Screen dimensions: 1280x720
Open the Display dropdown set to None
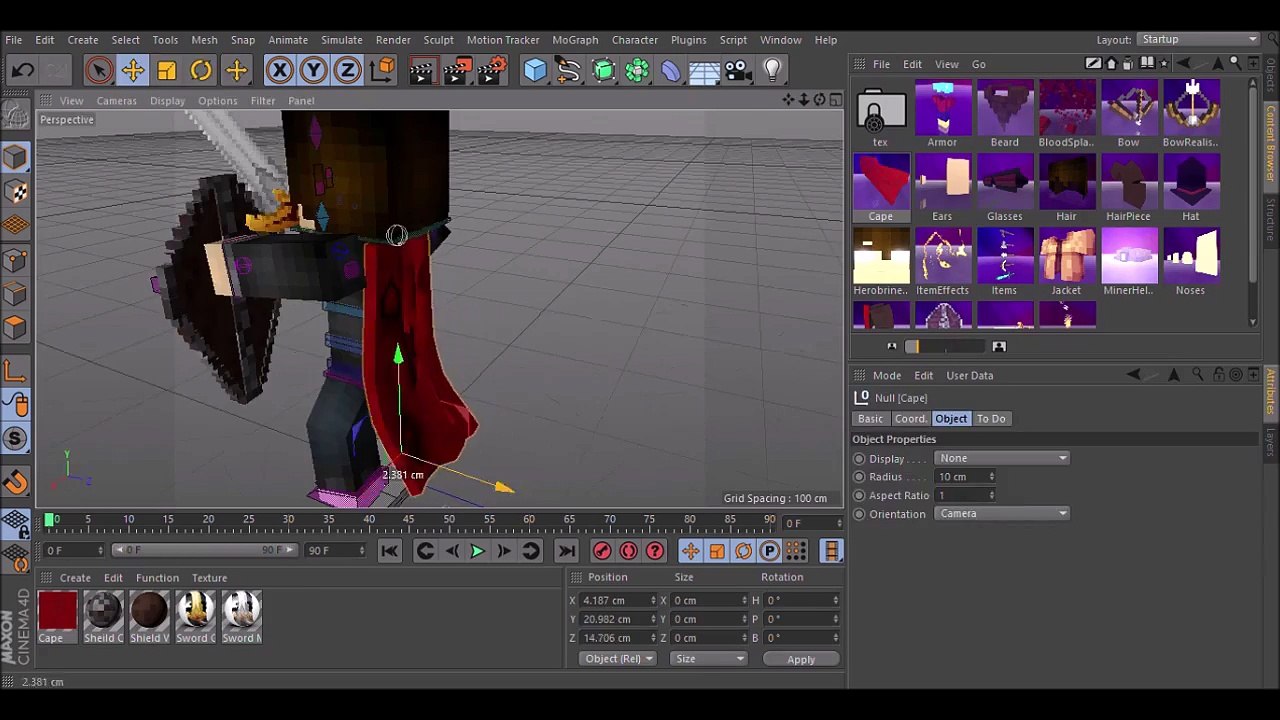1002,459
